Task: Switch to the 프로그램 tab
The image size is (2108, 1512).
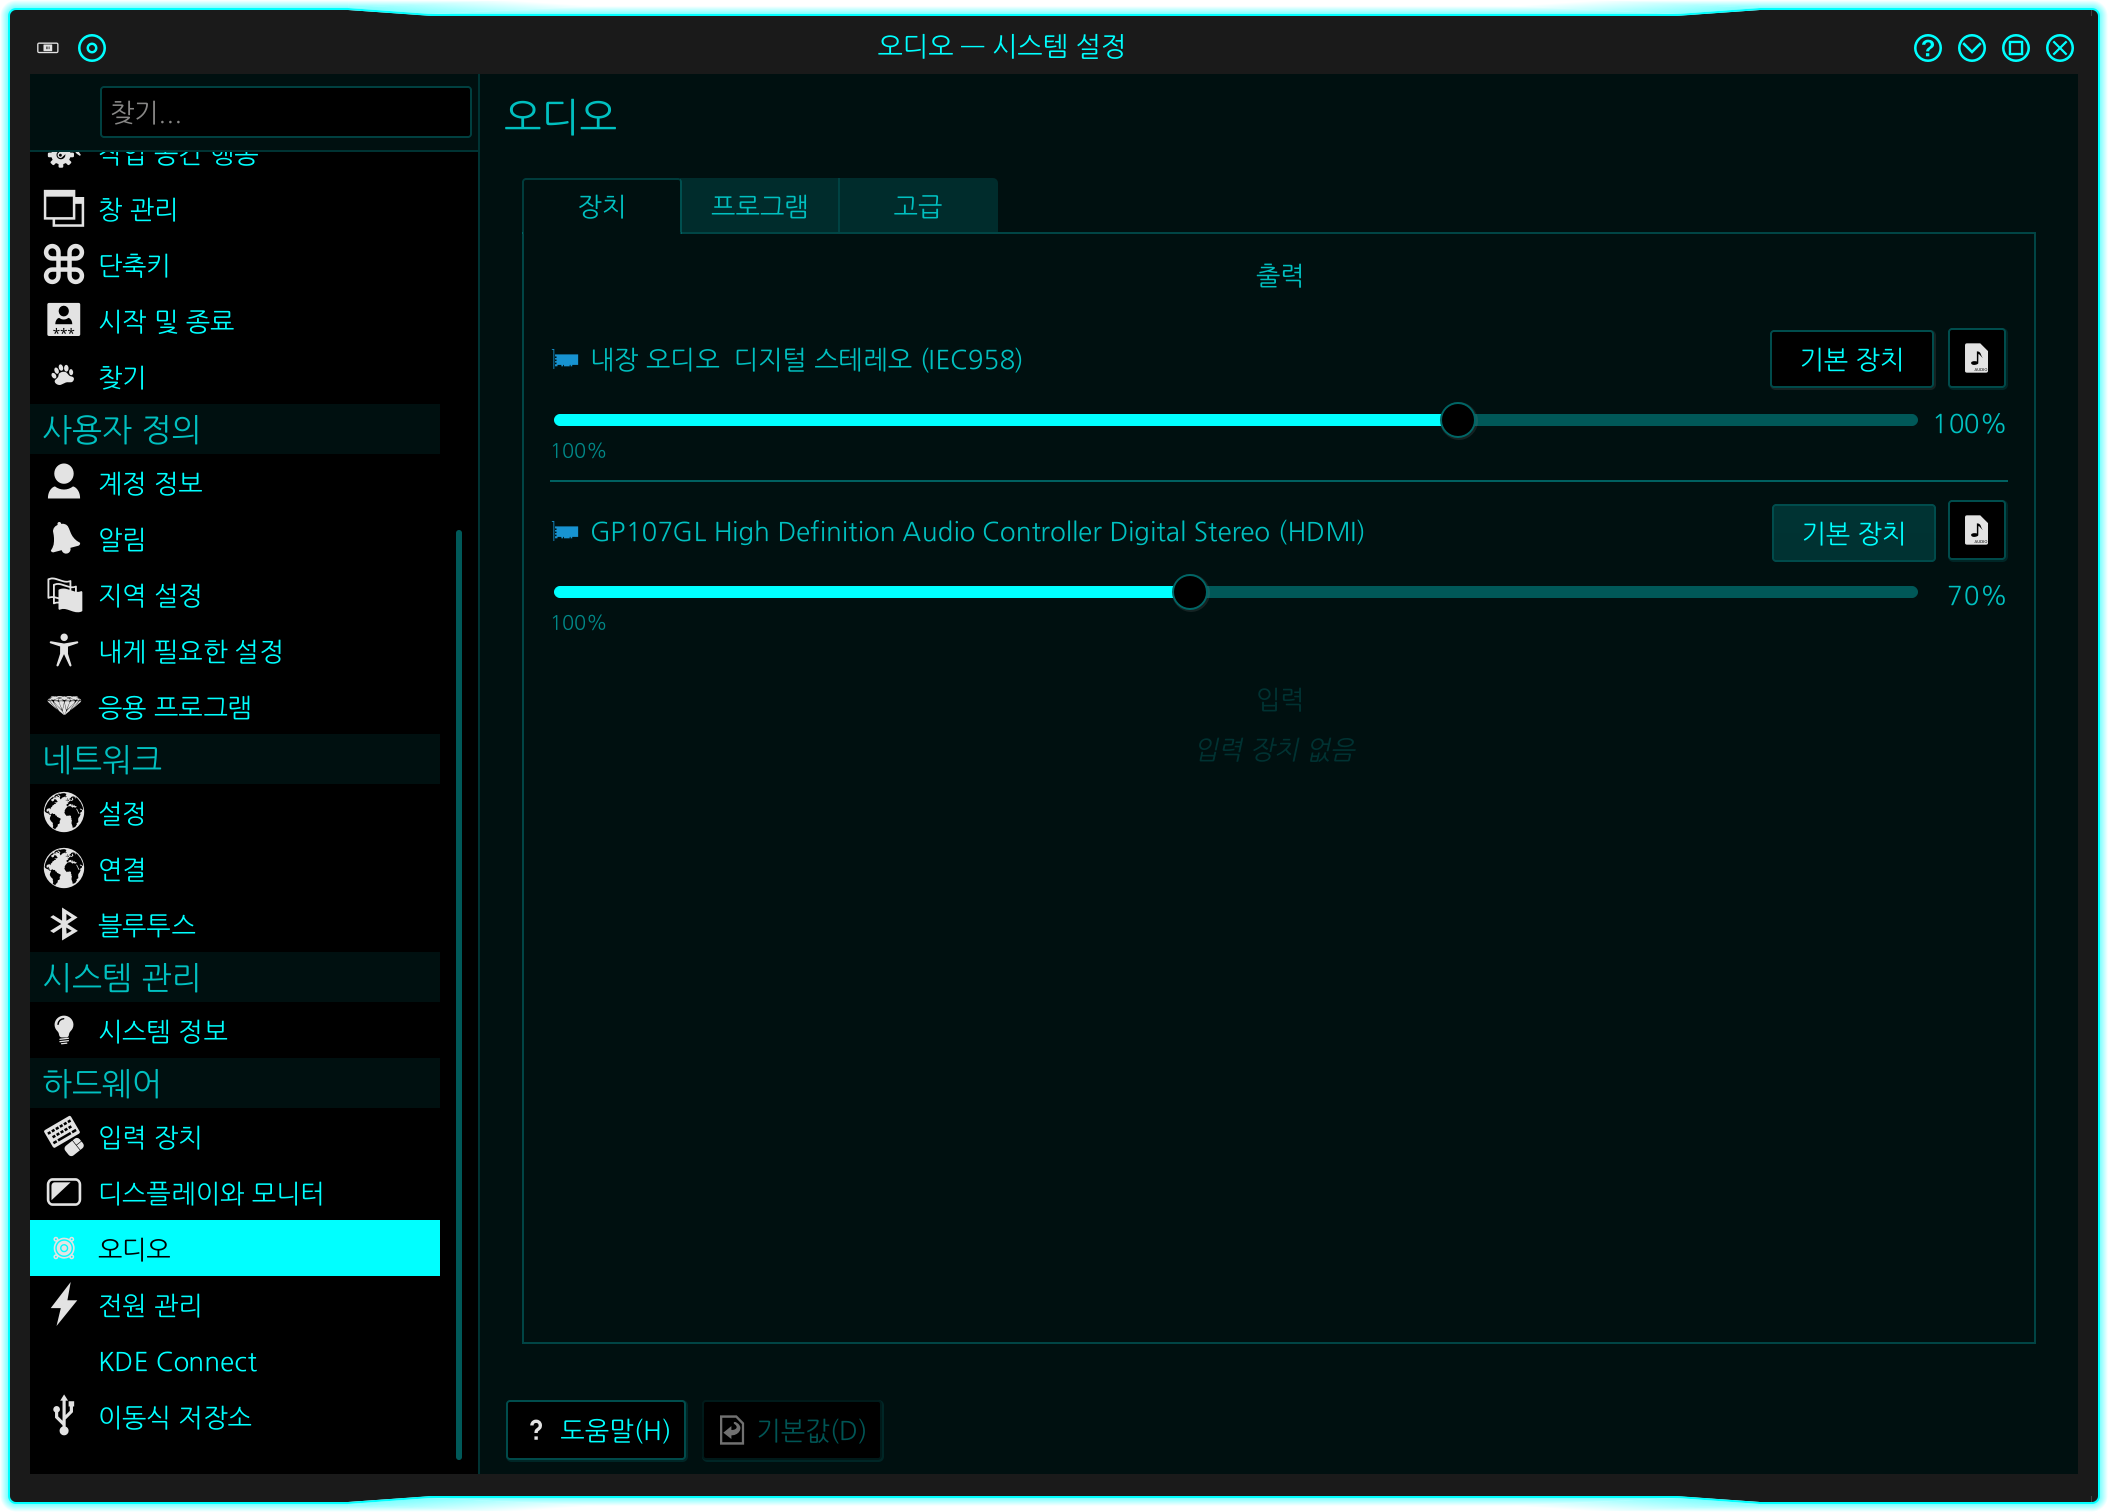Action: tap(759, 206)
